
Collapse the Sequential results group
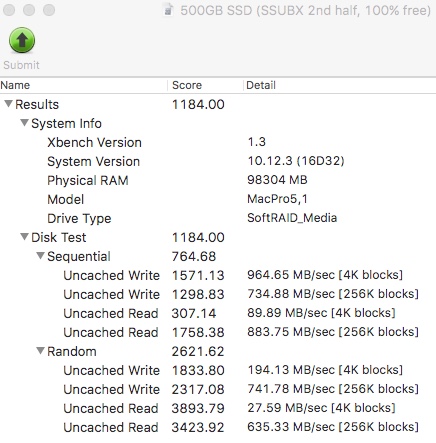tap(40, 256)
